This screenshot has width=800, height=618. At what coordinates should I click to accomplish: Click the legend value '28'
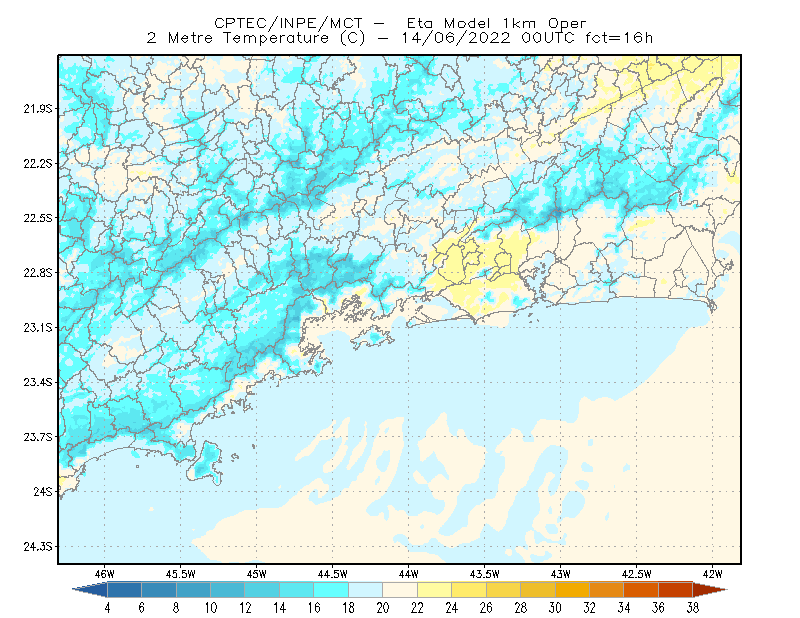pos(520,608)
